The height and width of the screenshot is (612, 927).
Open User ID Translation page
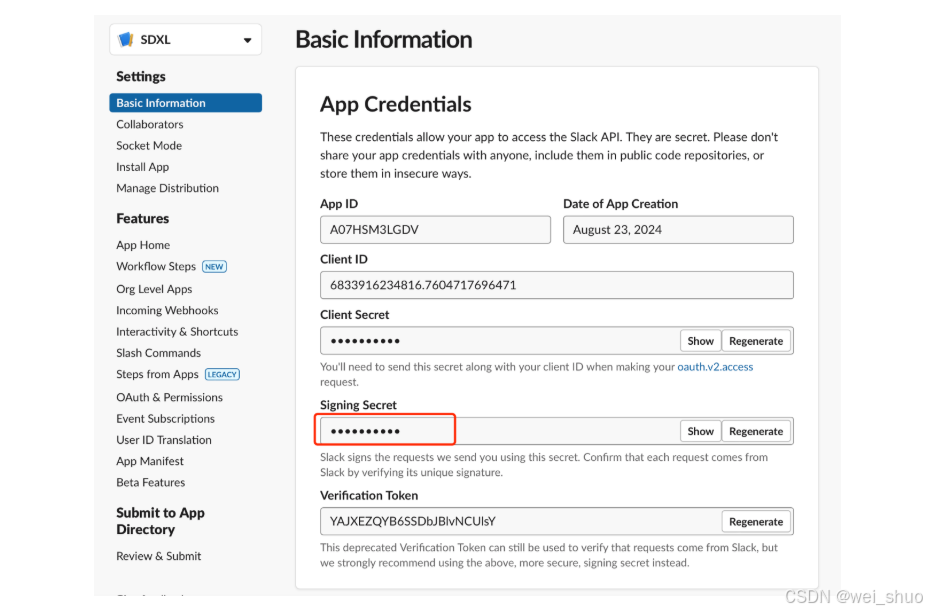coord(164,440)
